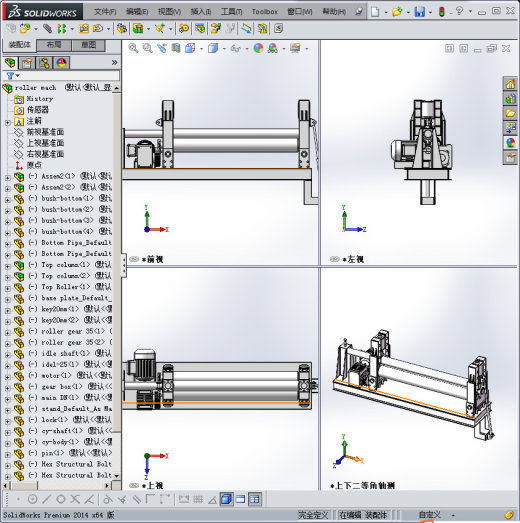Click the Linear Component Pattern icon
The height and width of the screenshot is (523, 520).
coord(62,29)
